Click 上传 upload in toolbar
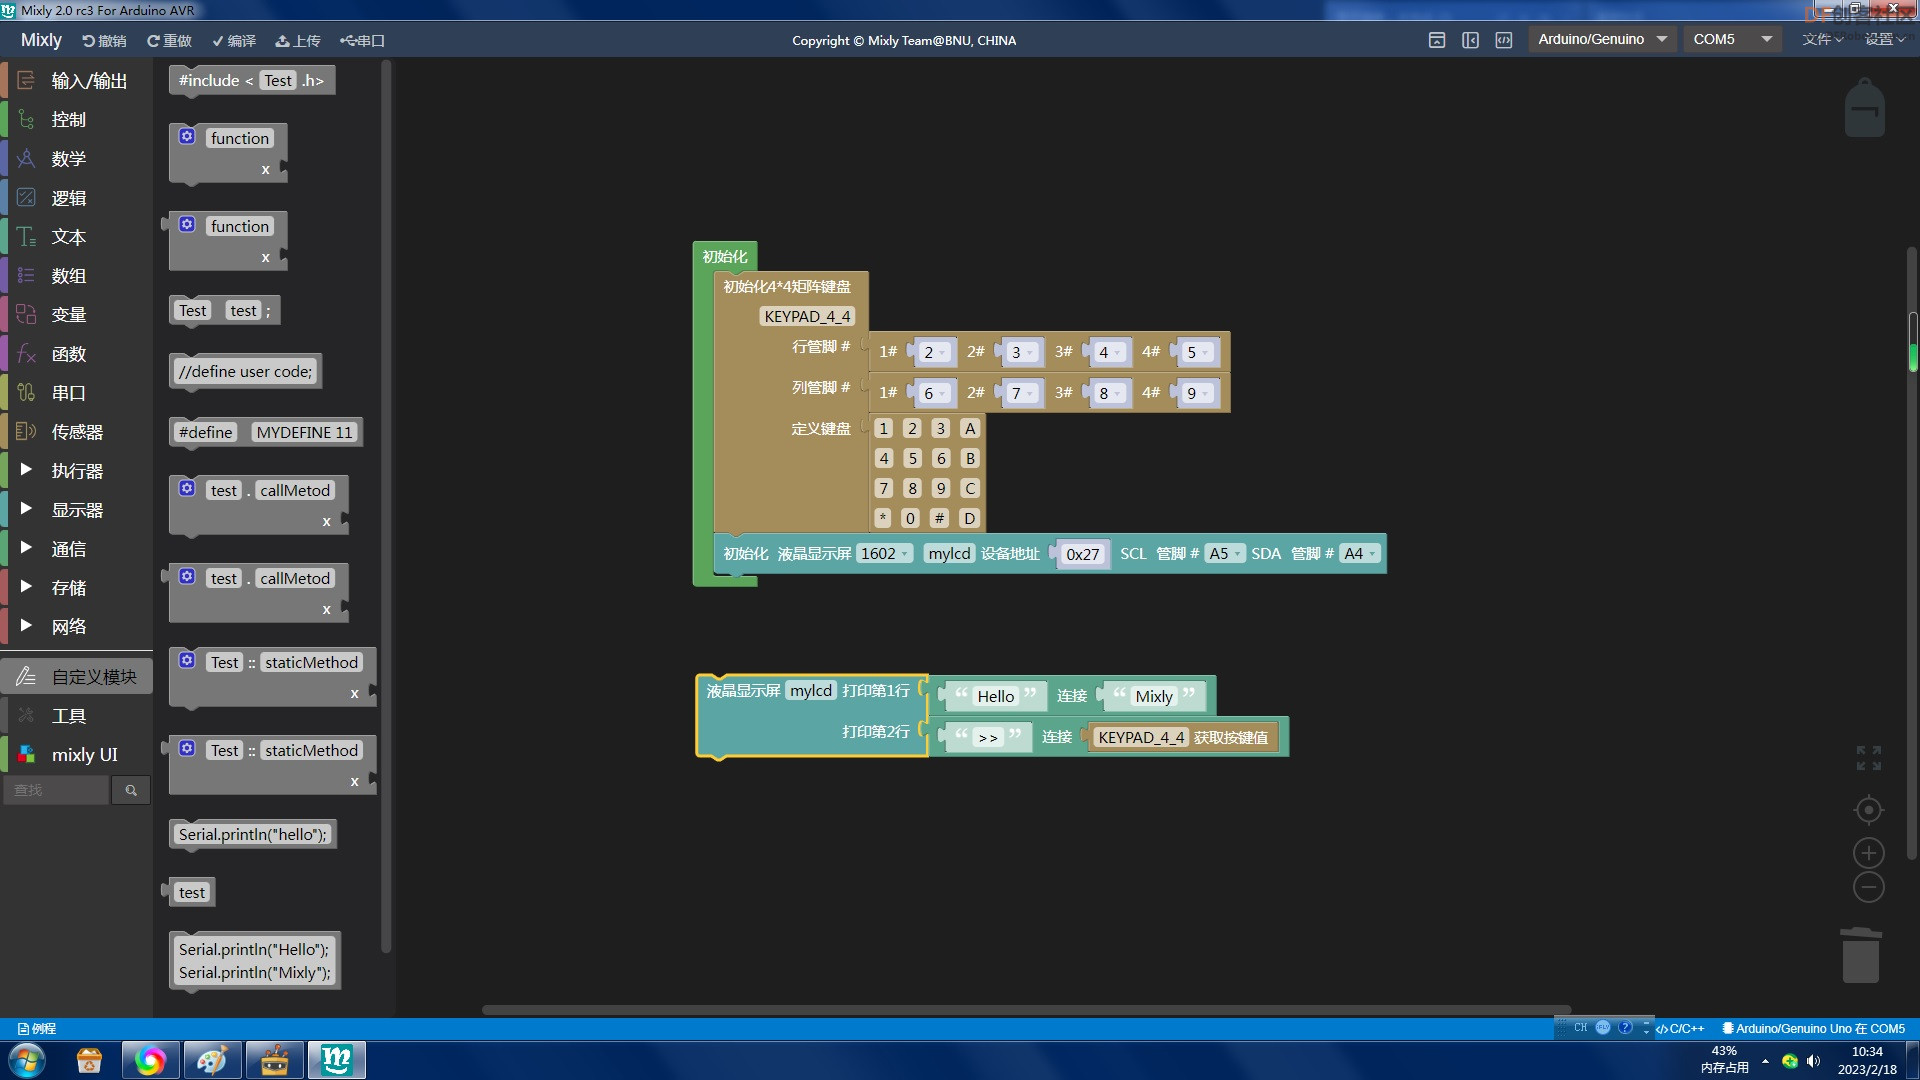 (298, 41)
